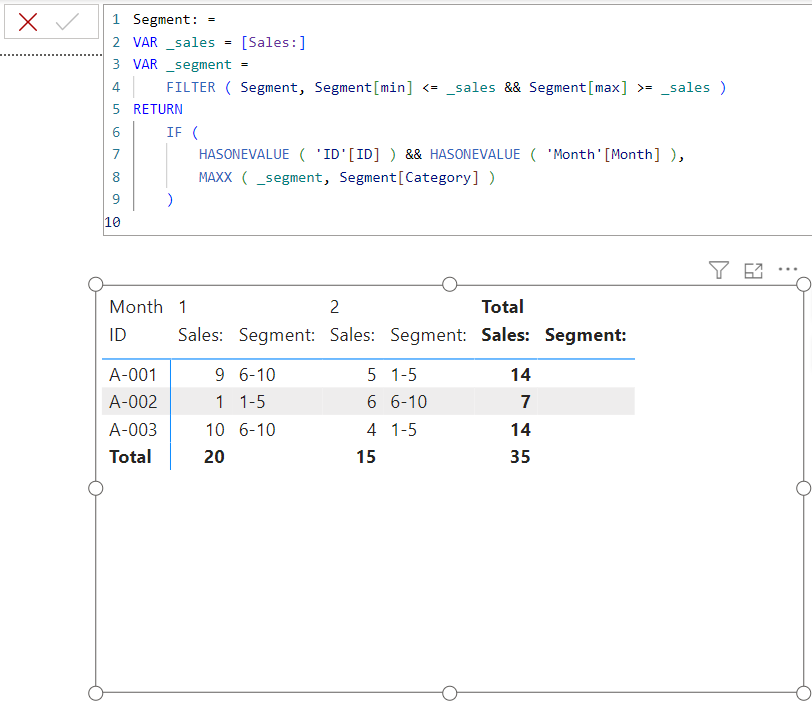Click the month 2 total 15
812x707 pixels.
(x=366, y=457)
